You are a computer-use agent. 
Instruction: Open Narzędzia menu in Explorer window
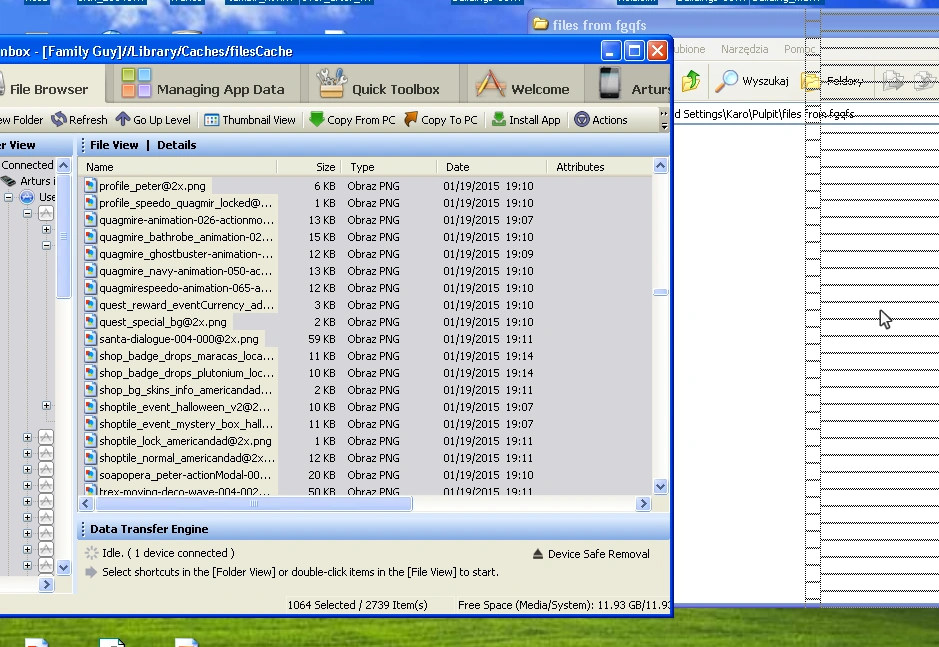point(744,49)
